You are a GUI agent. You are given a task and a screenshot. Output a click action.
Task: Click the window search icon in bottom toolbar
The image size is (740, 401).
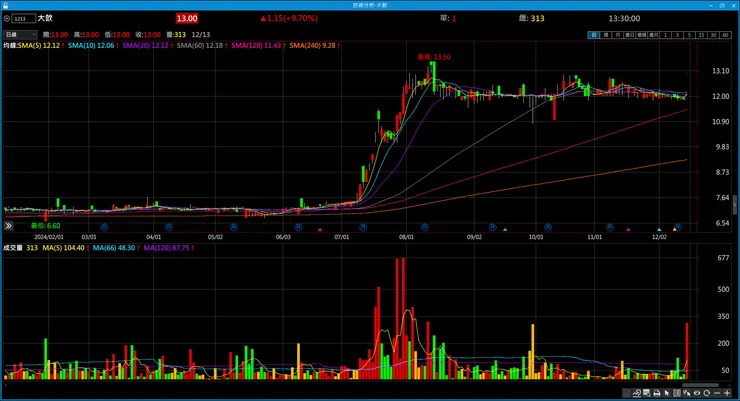pyautogui.click(x=647, y=393)
